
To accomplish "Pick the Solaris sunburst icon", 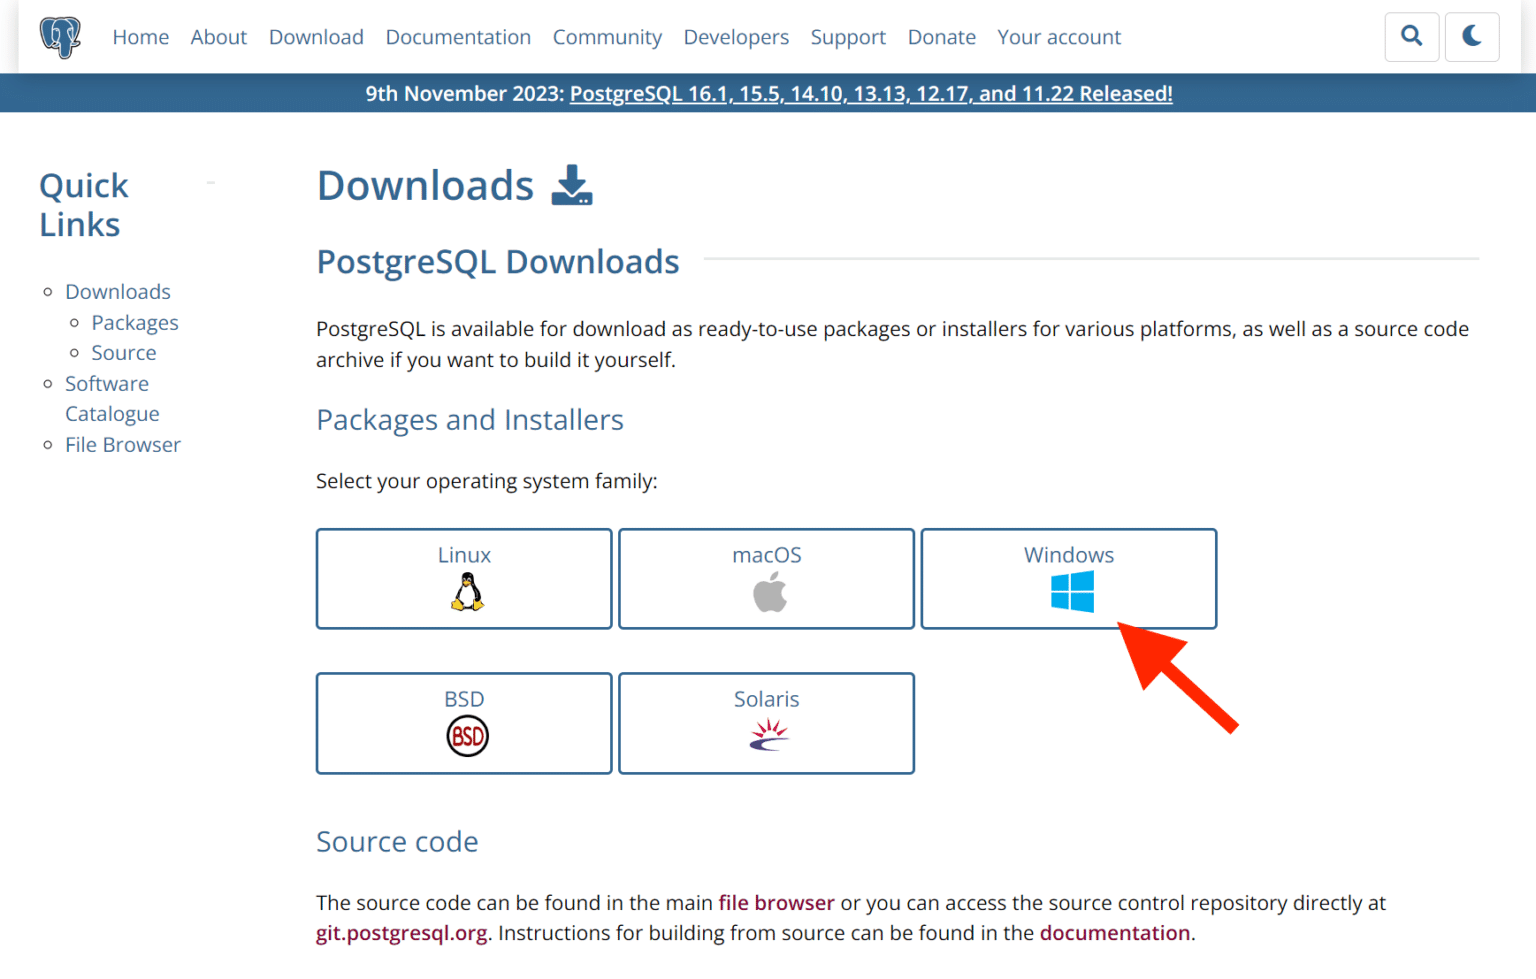I will (769, 736).
